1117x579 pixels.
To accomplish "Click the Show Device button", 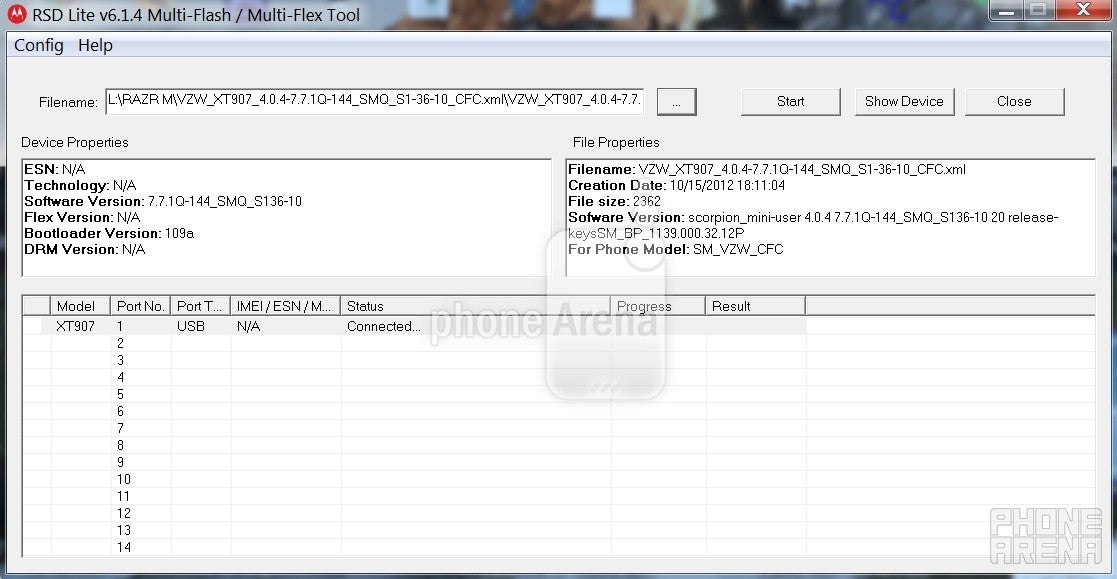I will pyautogui.click(x=904, y=102).
